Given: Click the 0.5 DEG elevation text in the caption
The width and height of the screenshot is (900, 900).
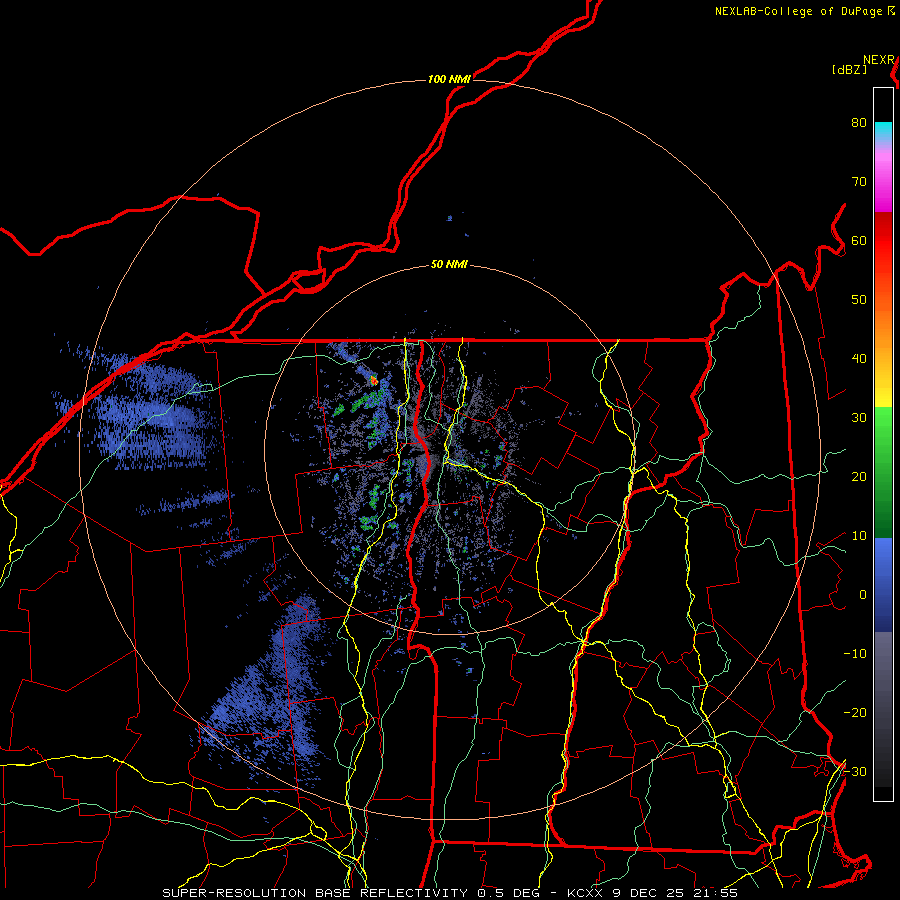Looking at the screenshot, I should coord(508,893).
